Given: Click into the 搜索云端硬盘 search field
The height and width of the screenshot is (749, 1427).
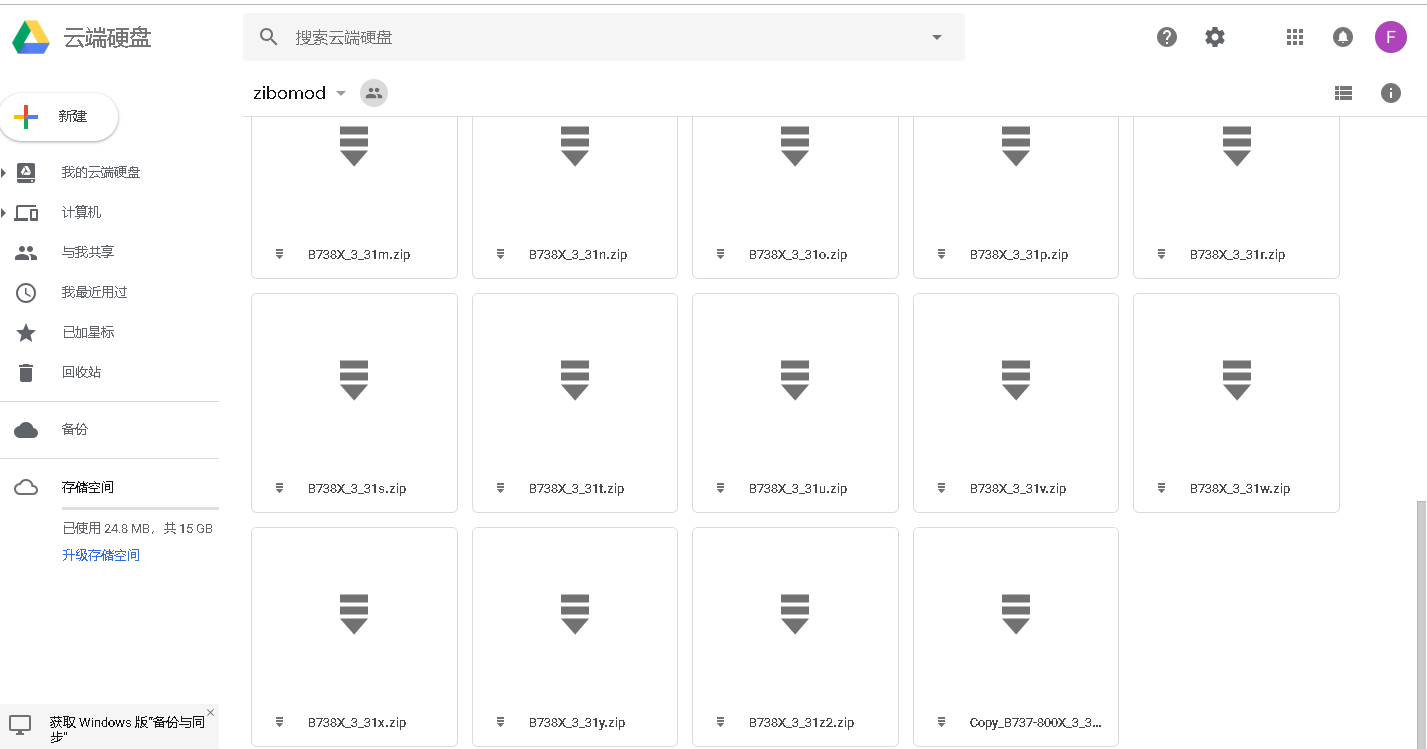Looking at the screenshot, I should pyautogui.click(x=603, y=37).
